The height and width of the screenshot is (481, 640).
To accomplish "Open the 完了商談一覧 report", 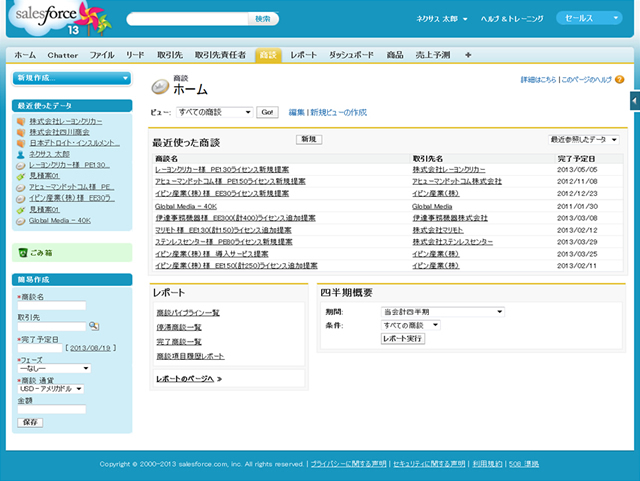I will click(x=179, y=342).
